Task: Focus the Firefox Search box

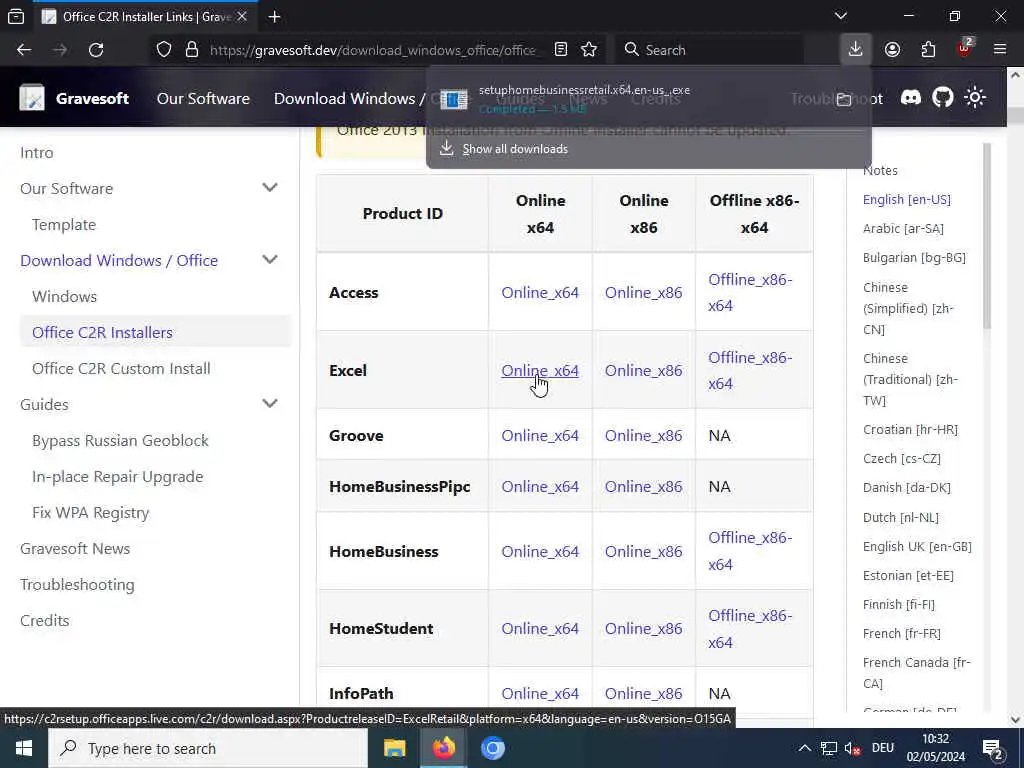Action: (x=709, y=50)
